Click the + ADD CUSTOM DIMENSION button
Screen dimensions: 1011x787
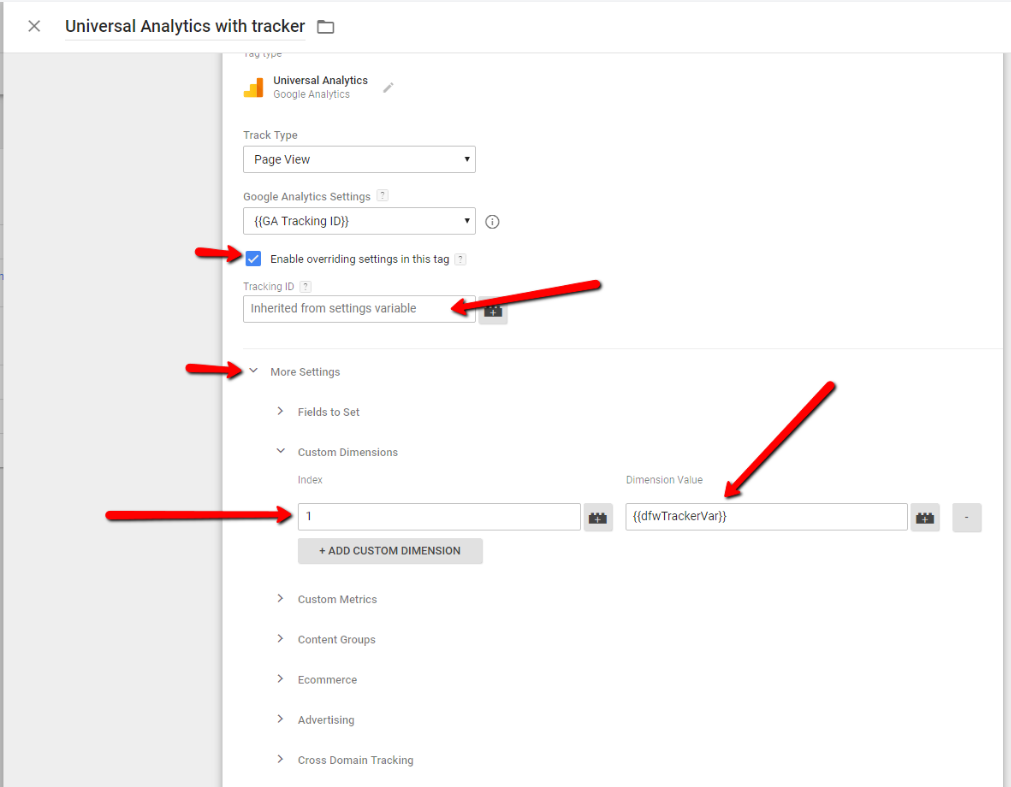point(390,551)
